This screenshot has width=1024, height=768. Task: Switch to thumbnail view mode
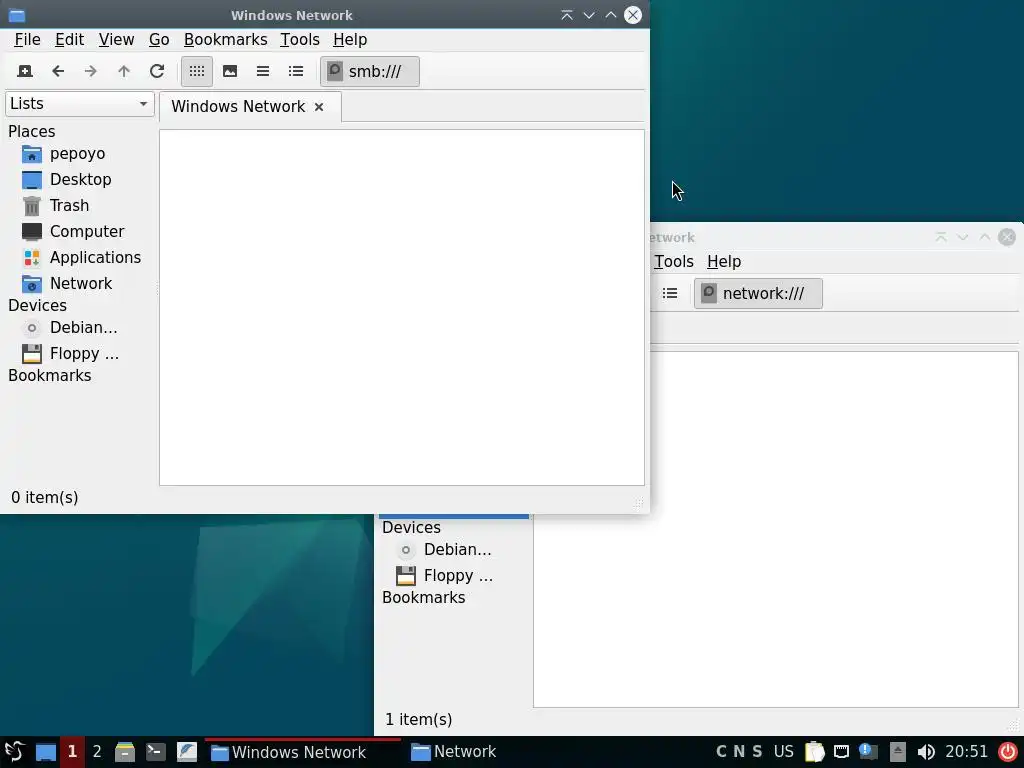tap(230, 71)
